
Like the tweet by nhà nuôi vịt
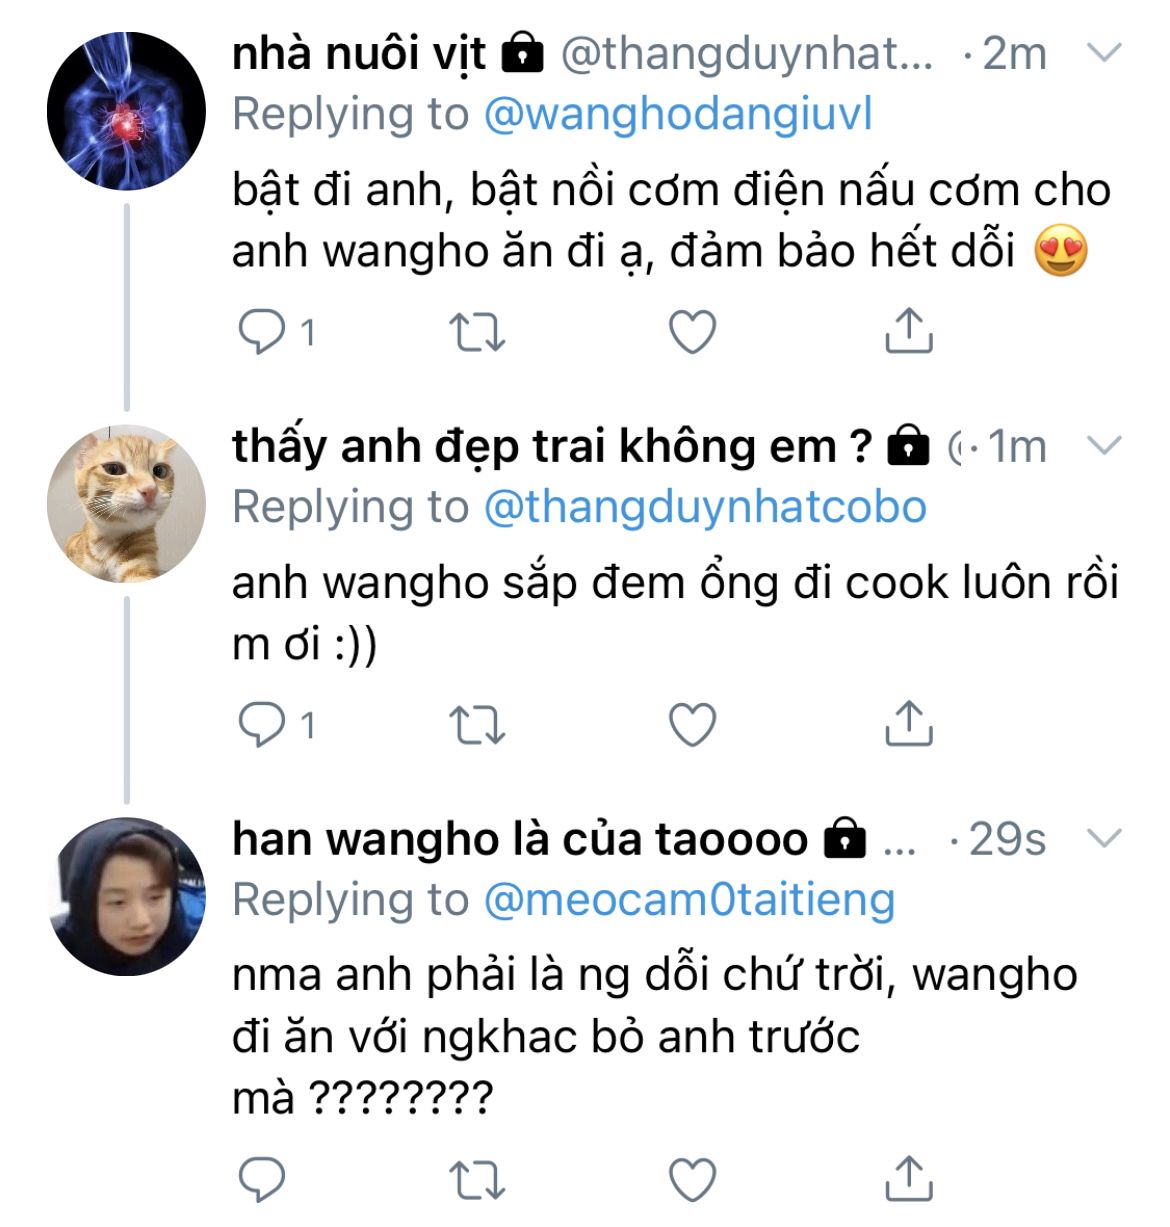pyautogui.click(x=692, y=332)
